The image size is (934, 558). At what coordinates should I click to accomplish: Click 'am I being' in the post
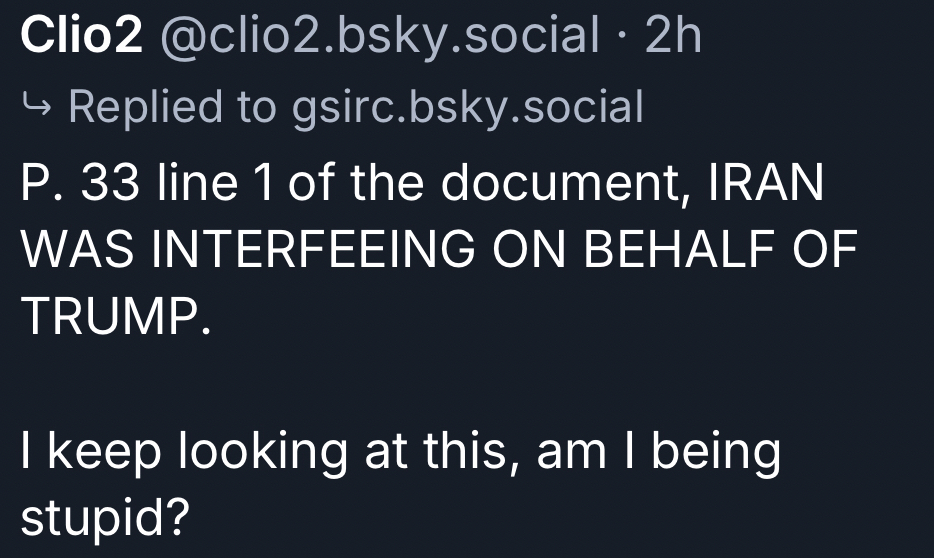[658, 452]
